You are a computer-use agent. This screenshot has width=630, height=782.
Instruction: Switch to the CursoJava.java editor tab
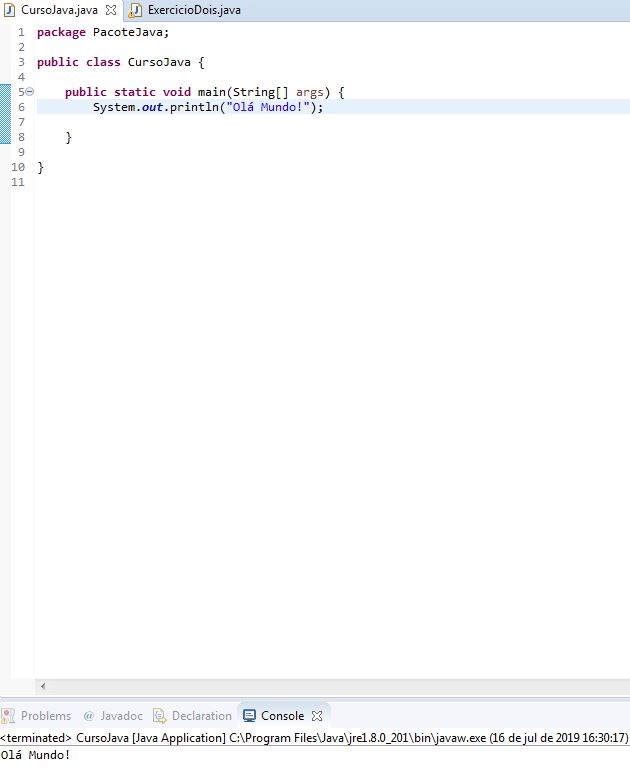59,10
